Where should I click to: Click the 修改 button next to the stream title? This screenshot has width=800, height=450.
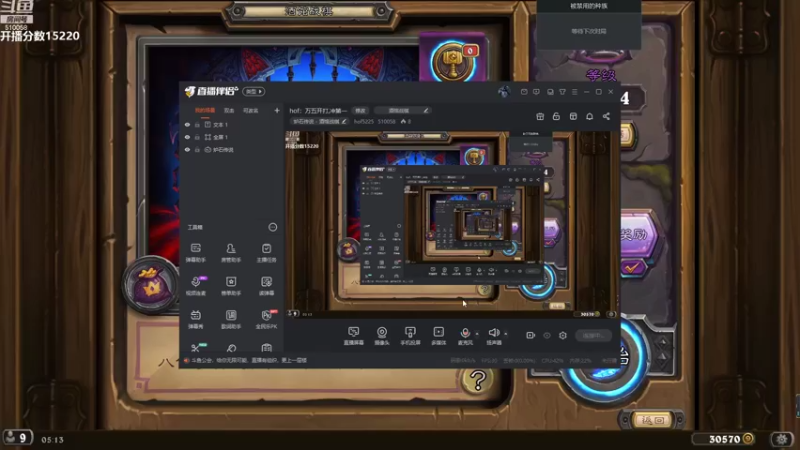click(x=360, y=110)
